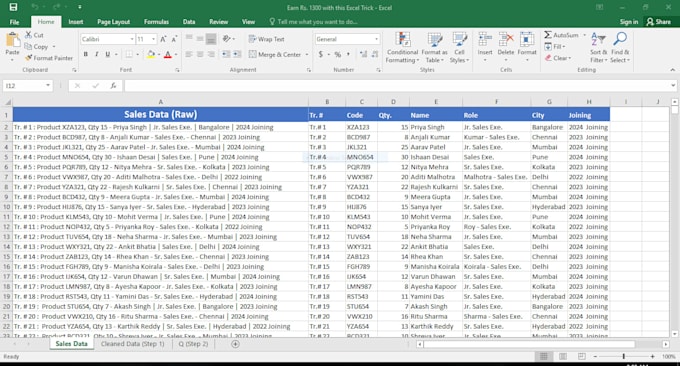
Task: Open Cell Styles gallery
Action: 459,48
